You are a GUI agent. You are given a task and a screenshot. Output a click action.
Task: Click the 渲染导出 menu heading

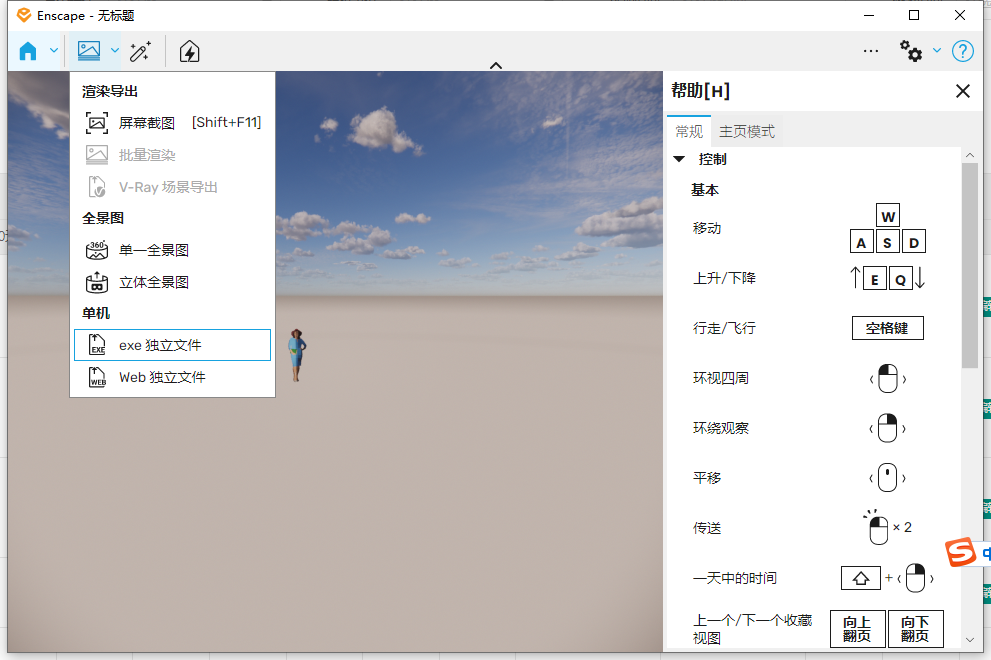(x=110, y=92)
